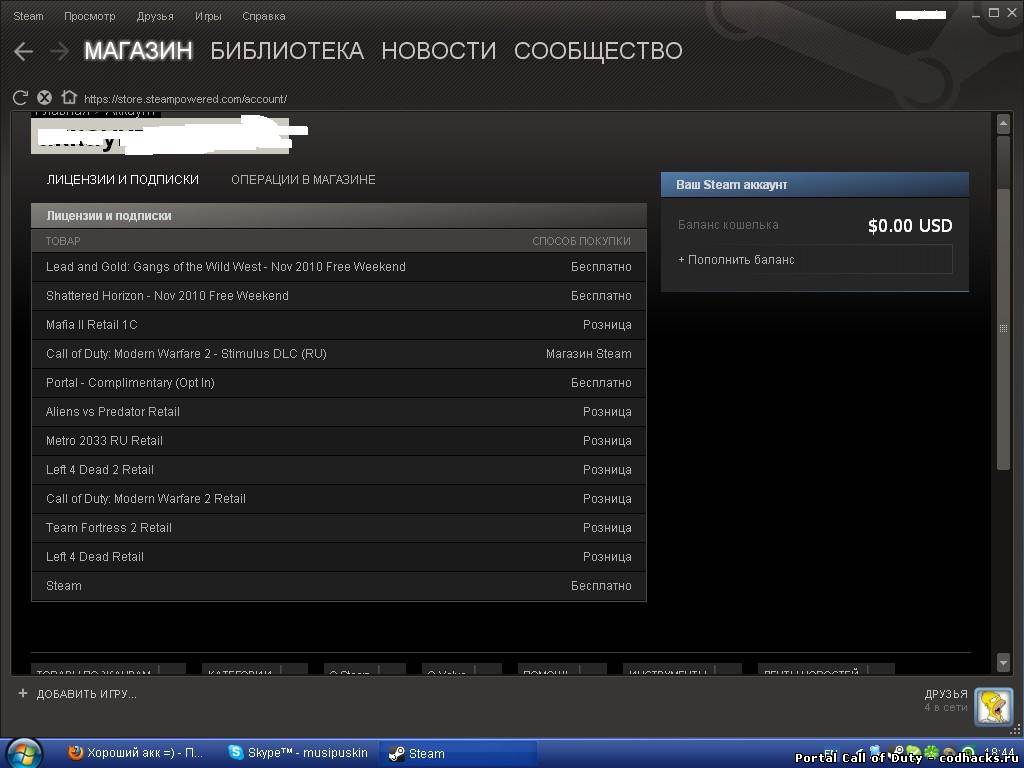Open the Справка menu

(264, 16)
